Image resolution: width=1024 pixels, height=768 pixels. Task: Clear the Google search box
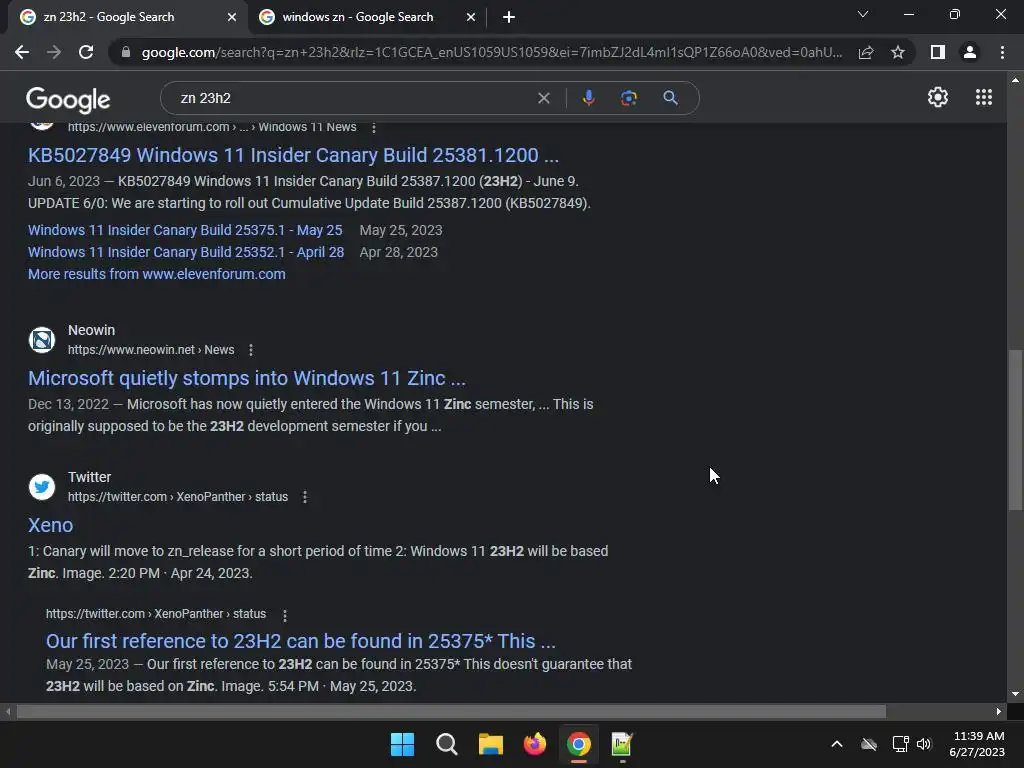(x=543, y=98)
